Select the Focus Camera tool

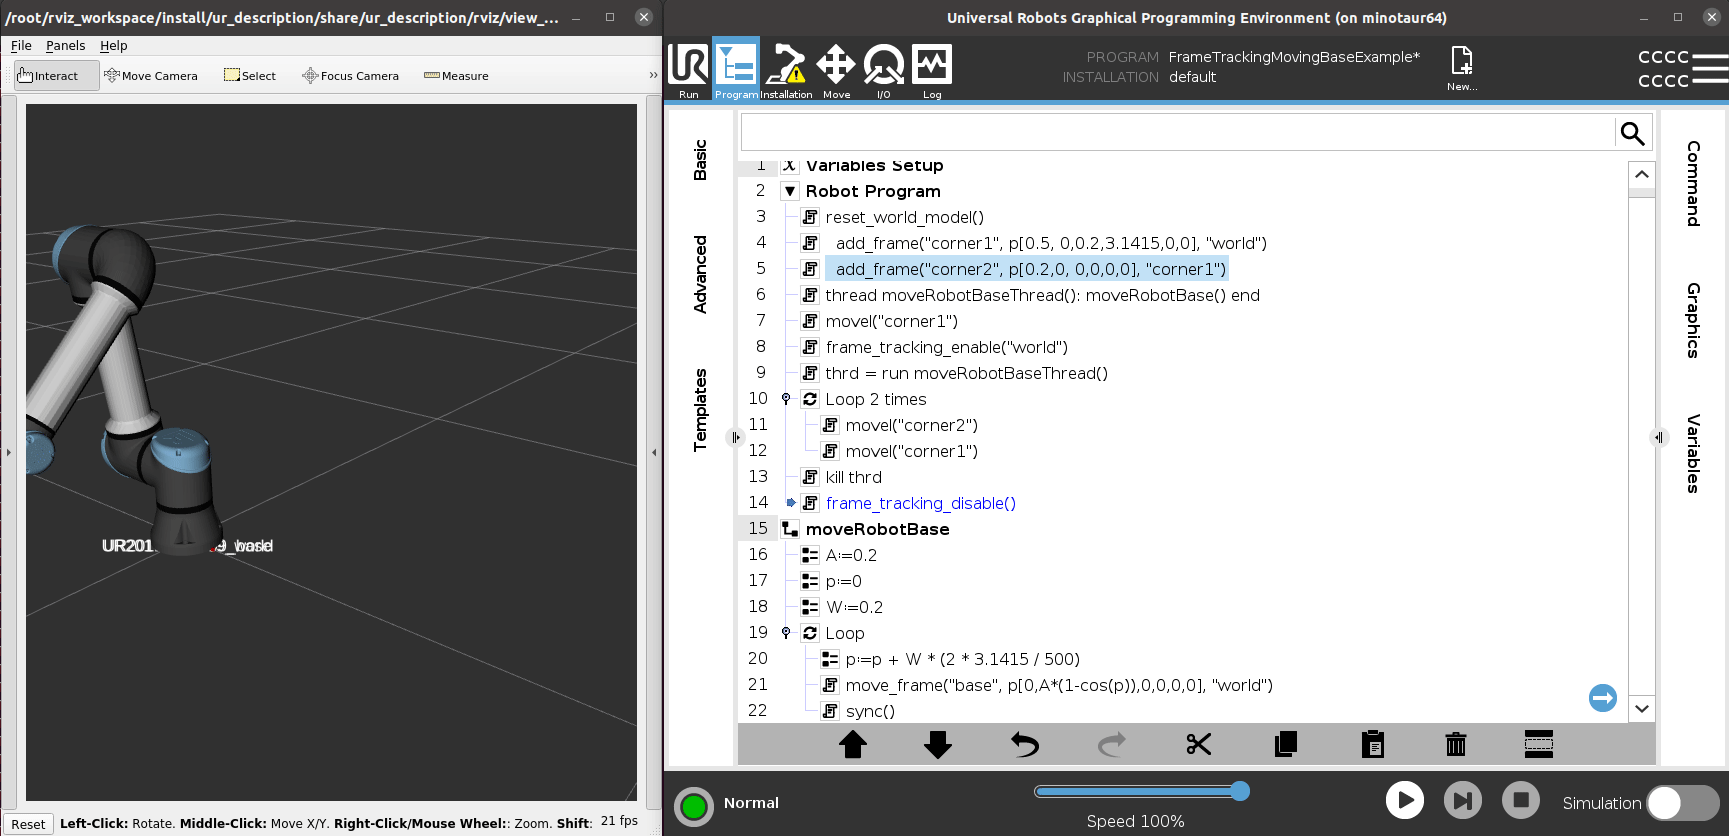coord(350,76)
